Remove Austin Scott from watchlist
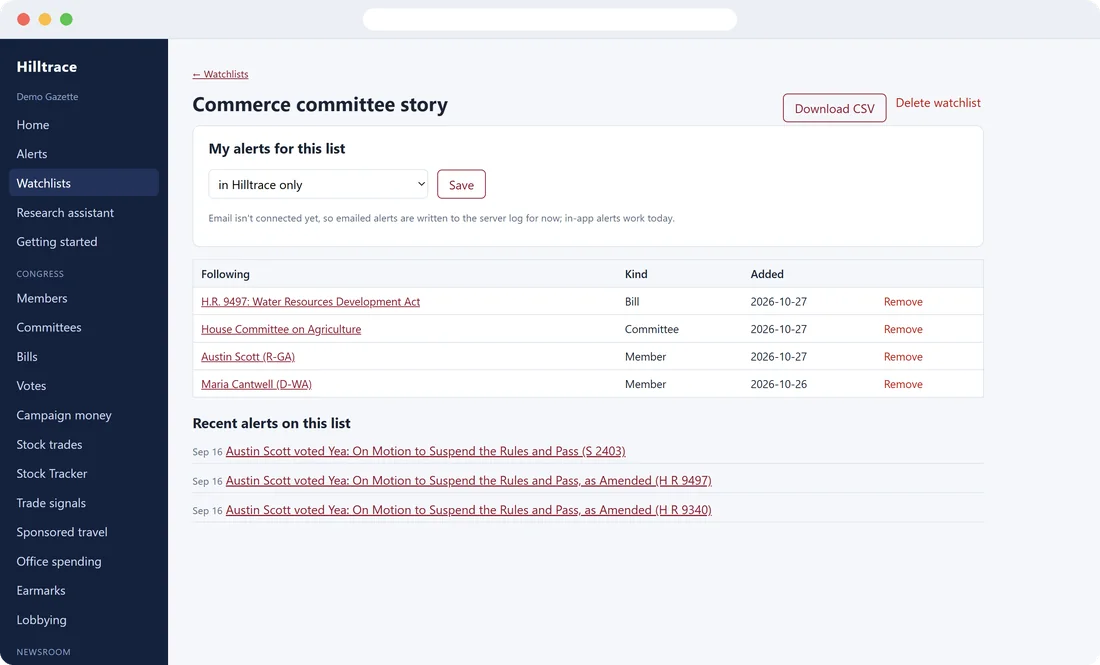The image size is (1100, 665). (x=903, y=356)
